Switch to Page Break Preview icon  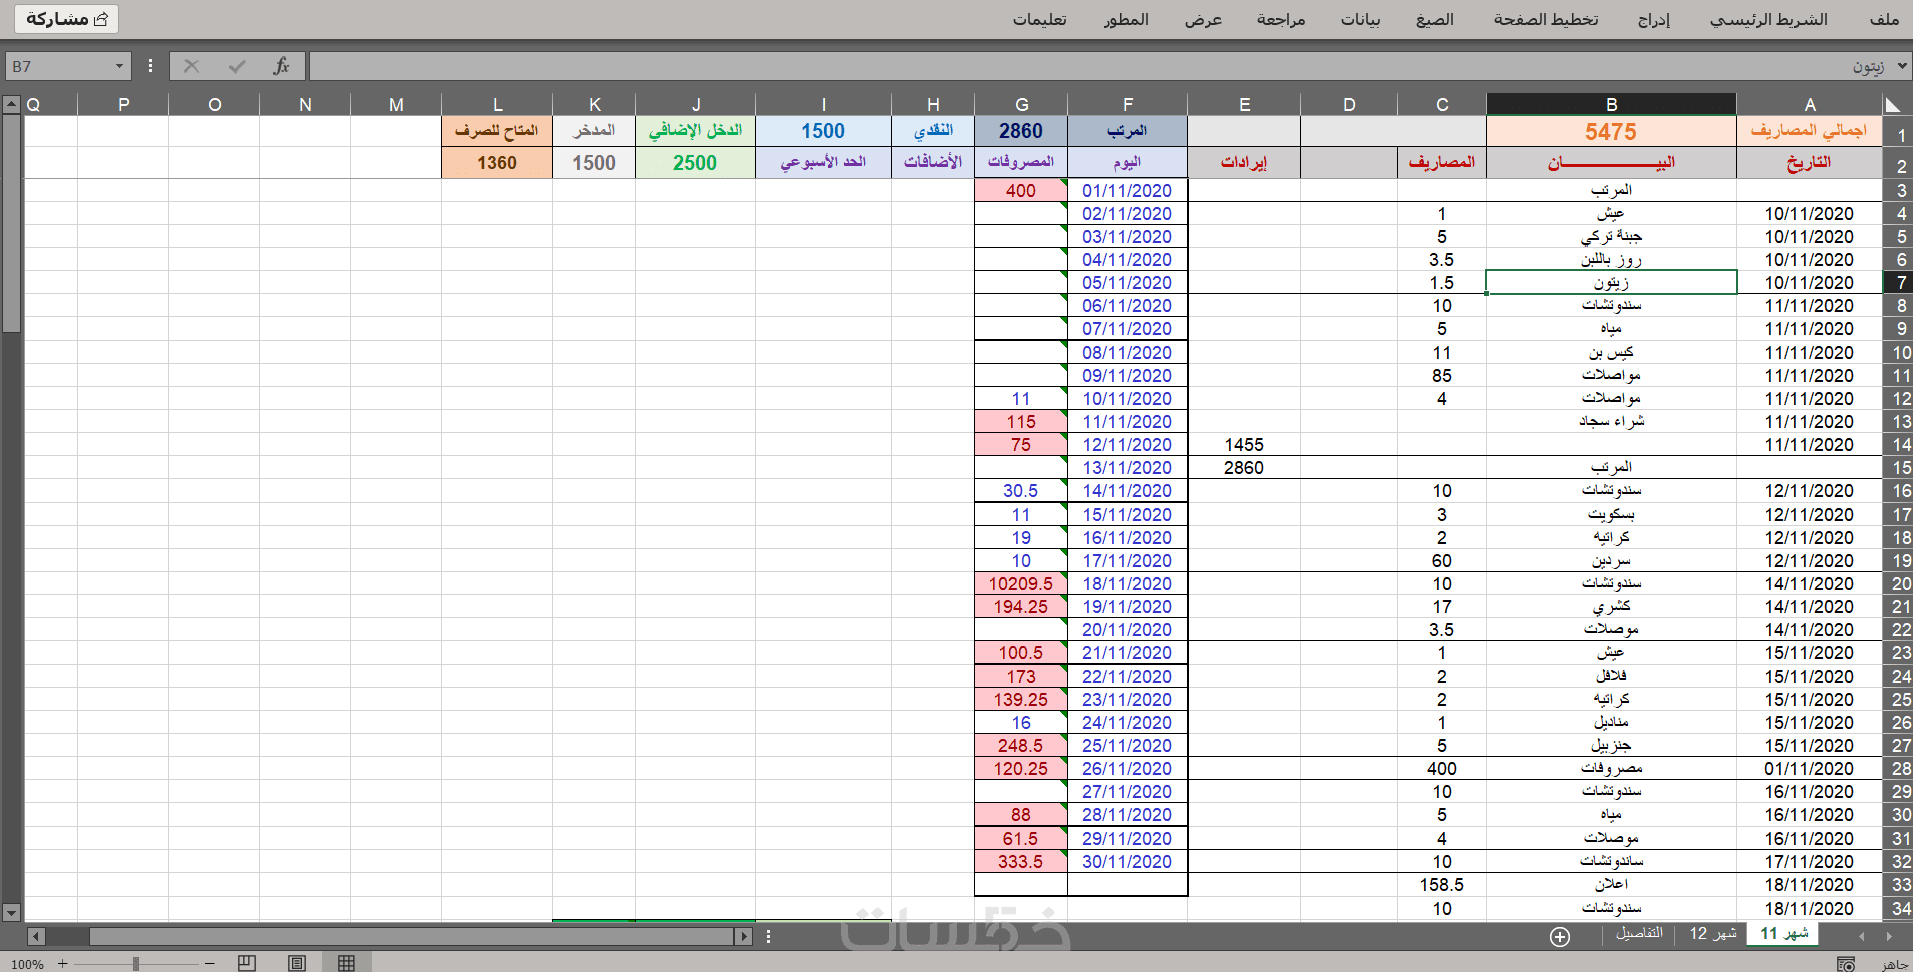[x=247, y=963]
